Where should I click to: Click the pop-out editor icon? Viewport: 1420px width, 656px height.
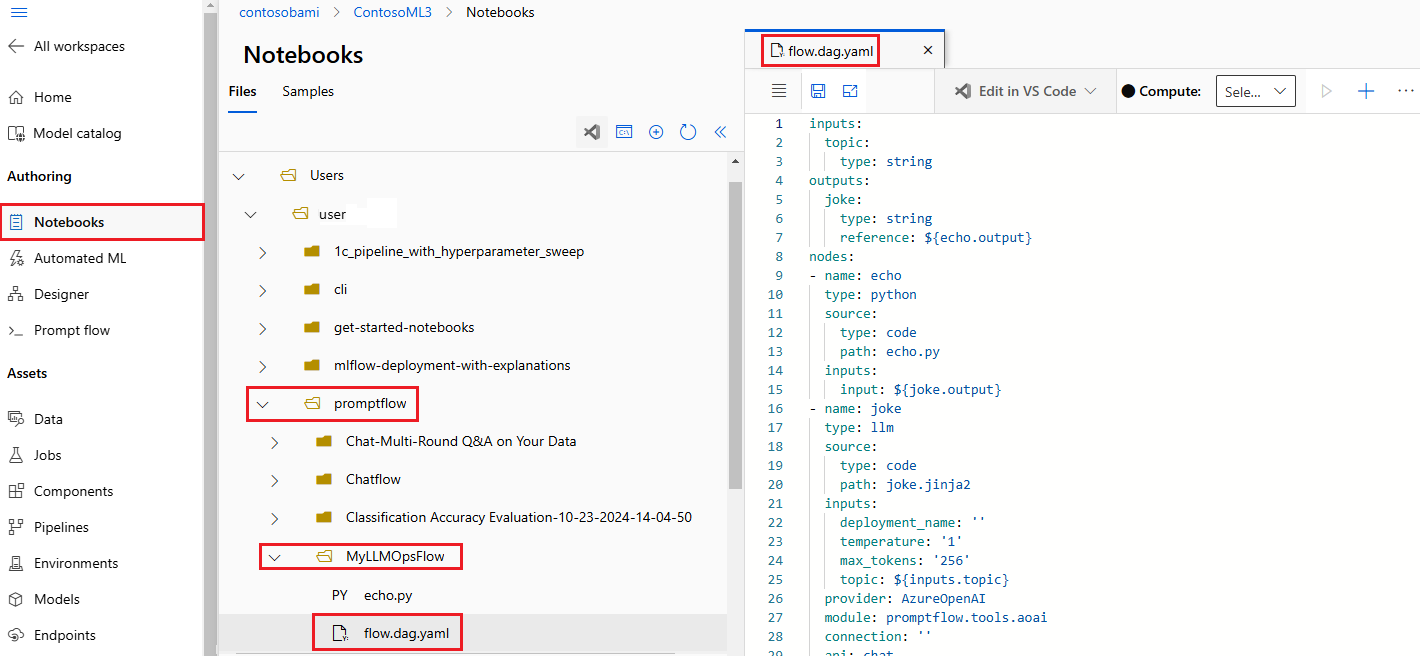[850, 91]
